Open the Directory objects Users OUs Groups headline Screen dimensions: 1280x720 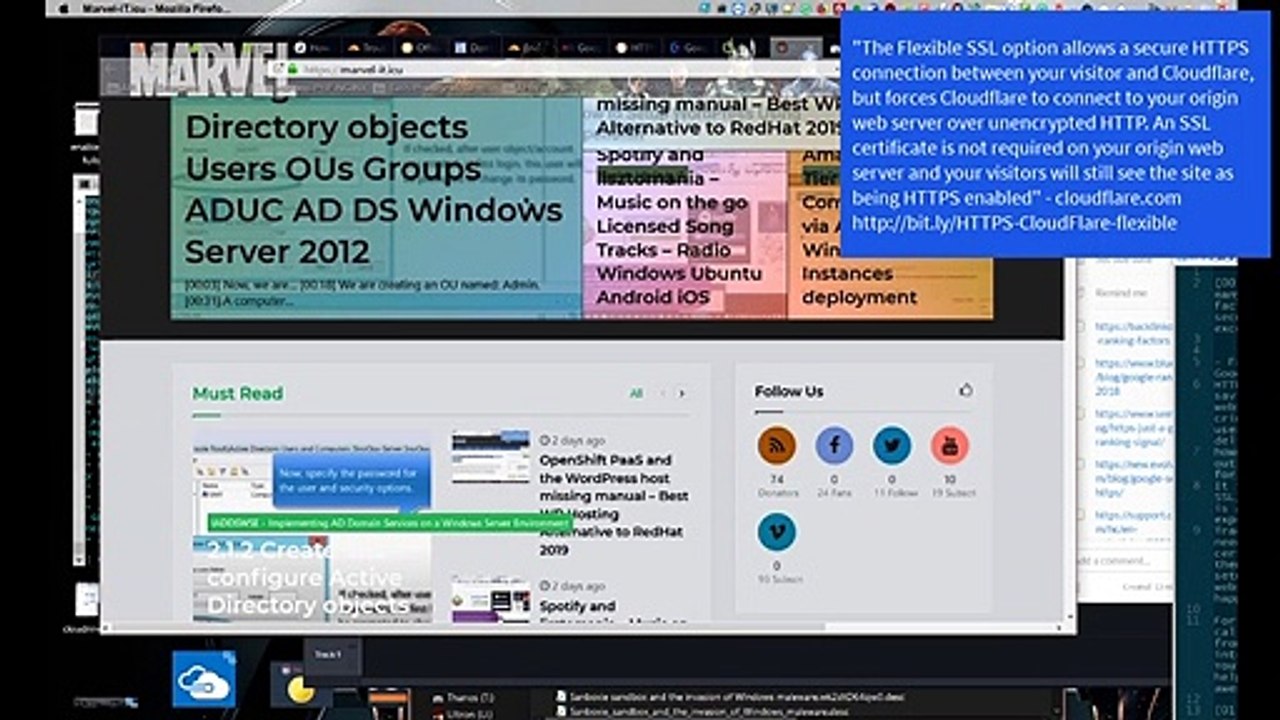pyautogui.click(x=374, y=189)
